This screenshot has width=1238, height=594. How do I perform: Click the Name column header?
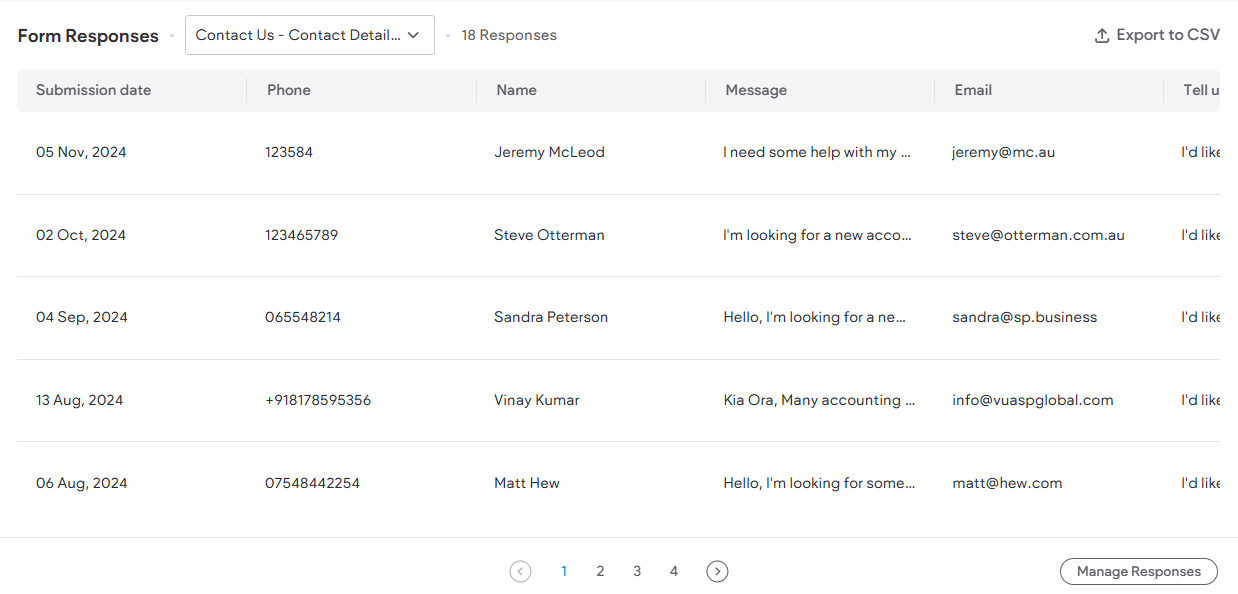coord(517,90)
